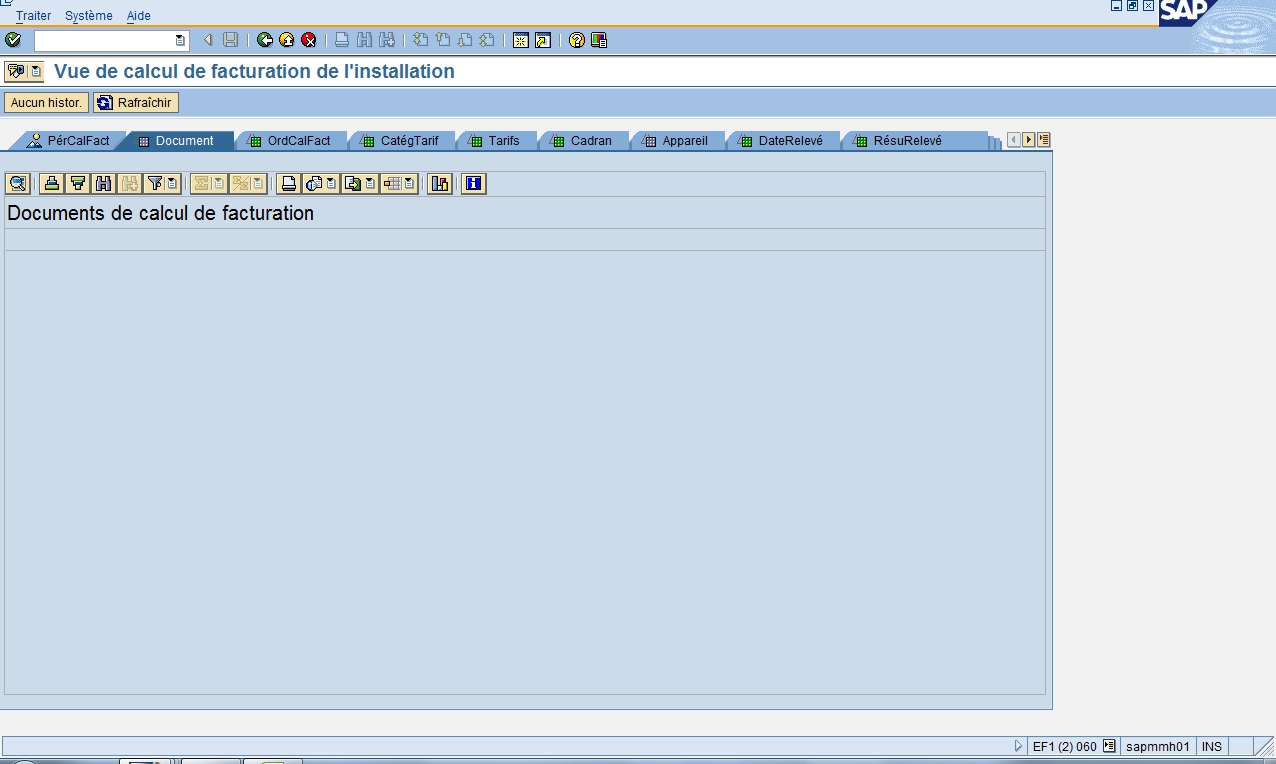This screenshot has height=764, width=1276.
Task: Switch to the PérCalFact tab
Action: click(68, 141)
